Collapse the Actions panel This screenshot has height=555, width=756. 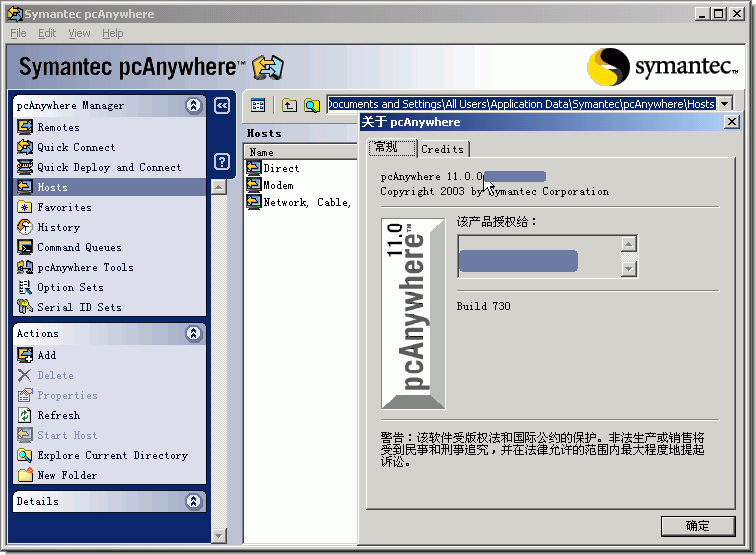tap(193, 333)
